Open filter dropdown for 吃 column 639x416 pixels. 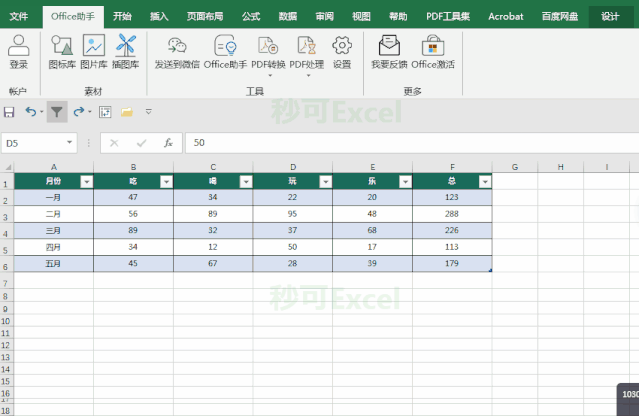point(166,182)
